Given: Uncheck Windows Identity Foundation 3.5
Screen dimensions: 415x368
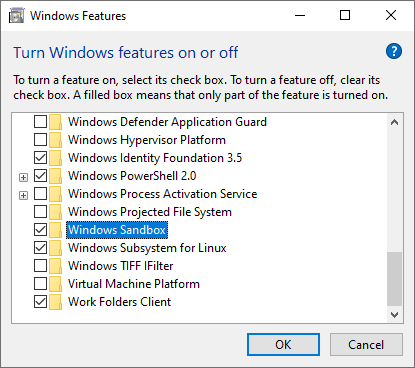Looking at the screenshot, I should pos(40,158).
